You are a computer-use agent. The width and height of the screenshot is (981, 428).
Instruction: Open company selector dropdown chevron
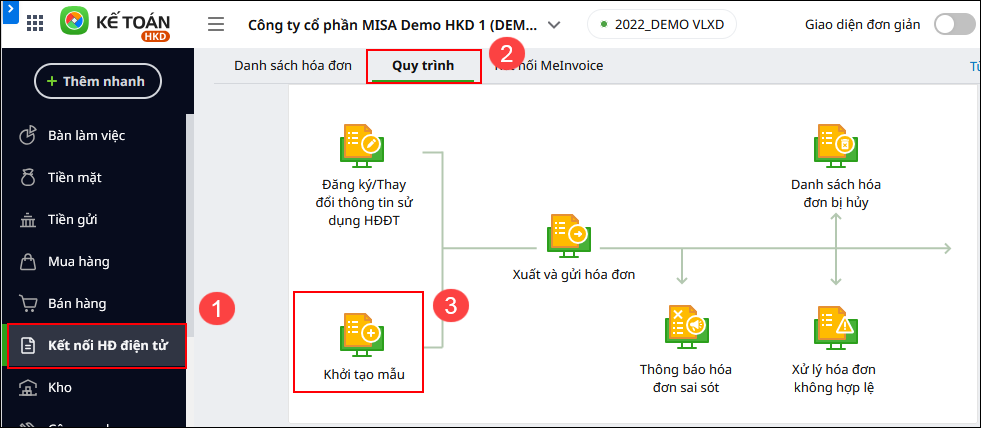554,25
